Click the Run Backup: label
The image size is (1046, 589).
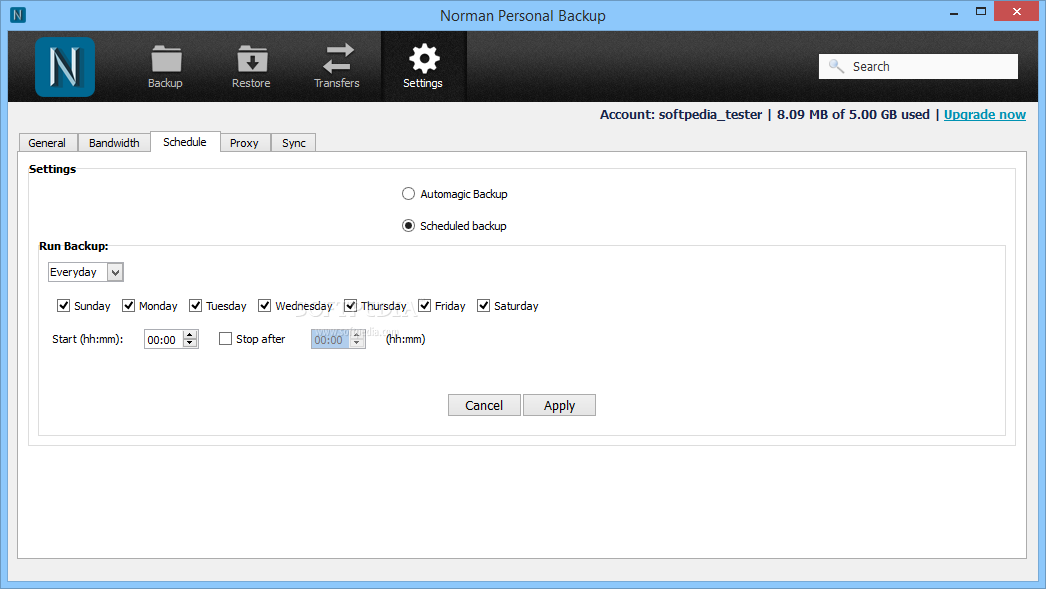coord(73,246)
